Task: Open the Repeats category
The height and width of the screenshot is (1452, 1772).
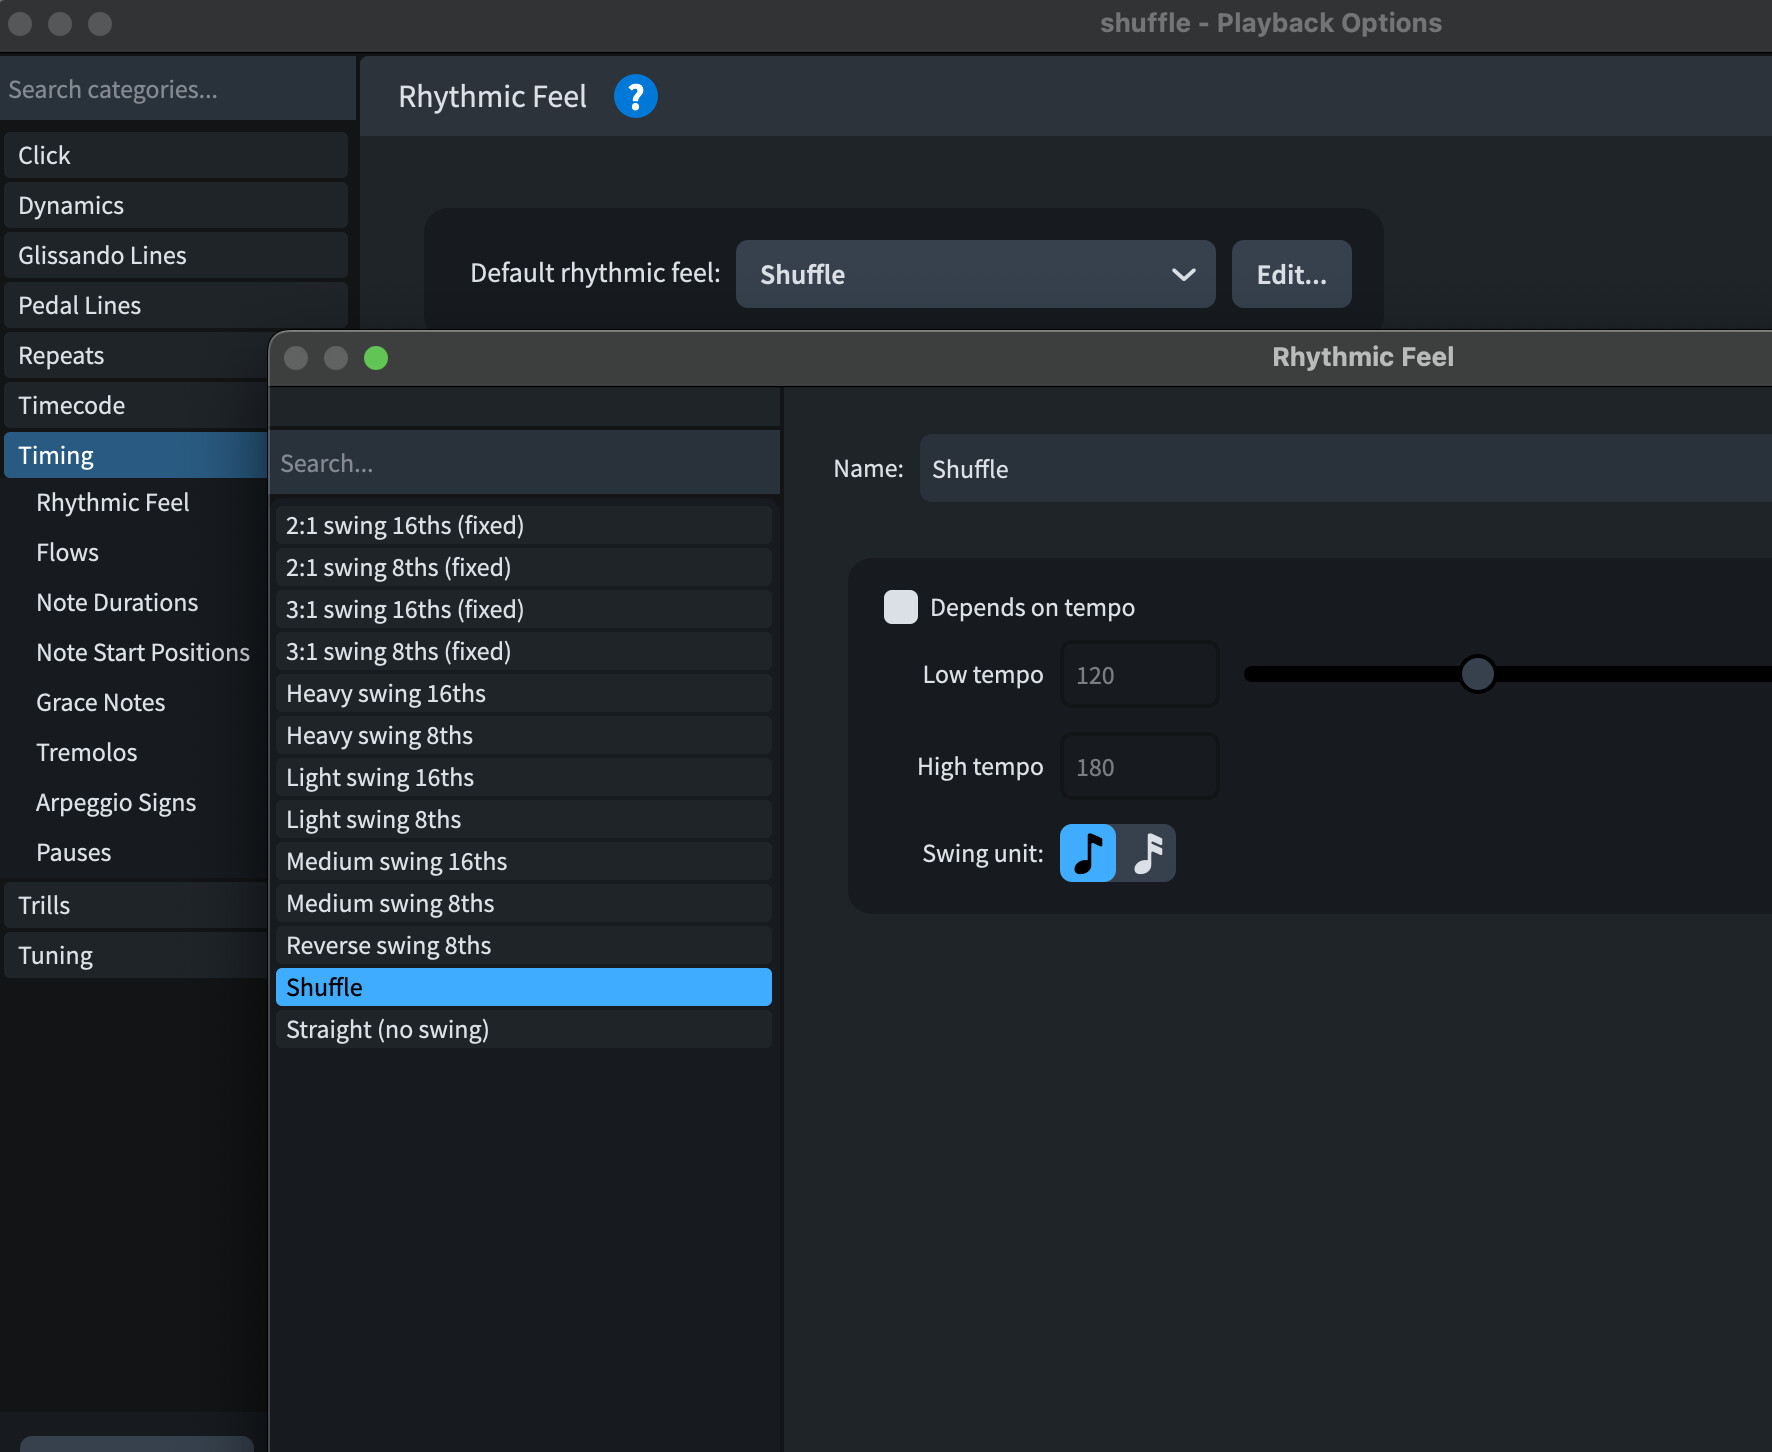Action: 136,355
